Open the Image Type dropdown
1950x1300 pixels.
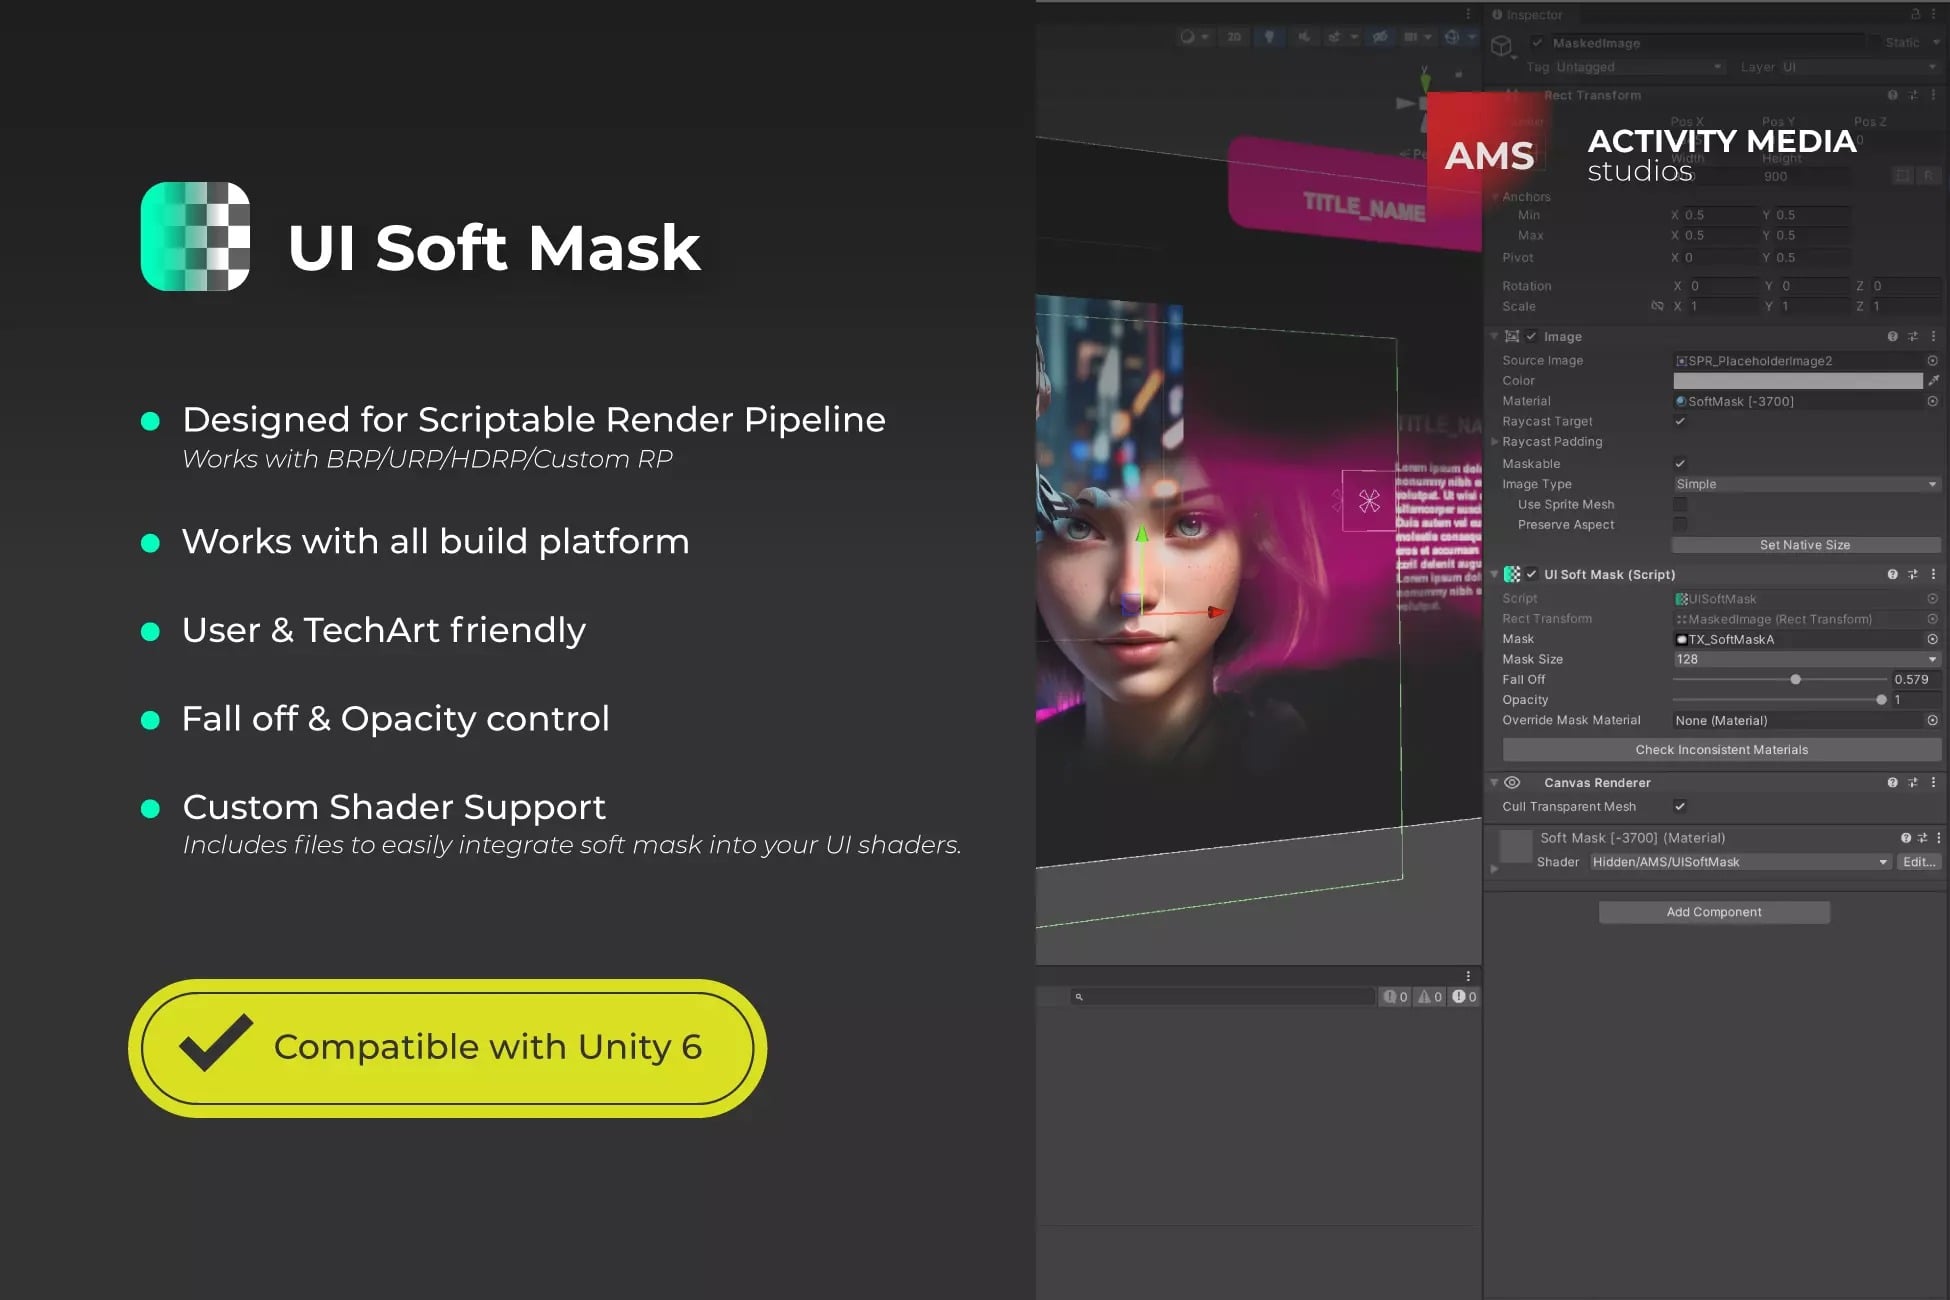tap(1805, 485)
